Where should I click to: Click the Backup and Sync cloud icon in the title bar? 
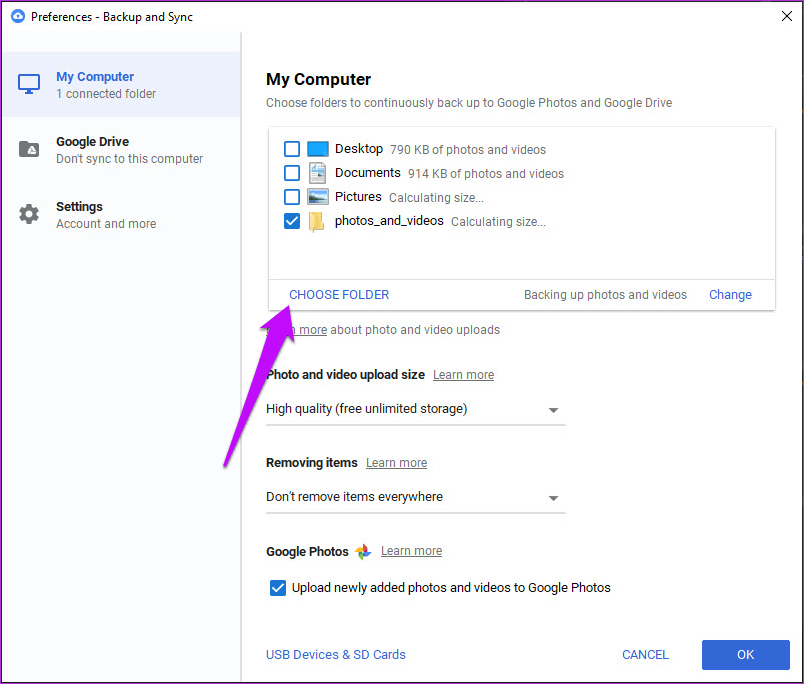coord(17,16)
